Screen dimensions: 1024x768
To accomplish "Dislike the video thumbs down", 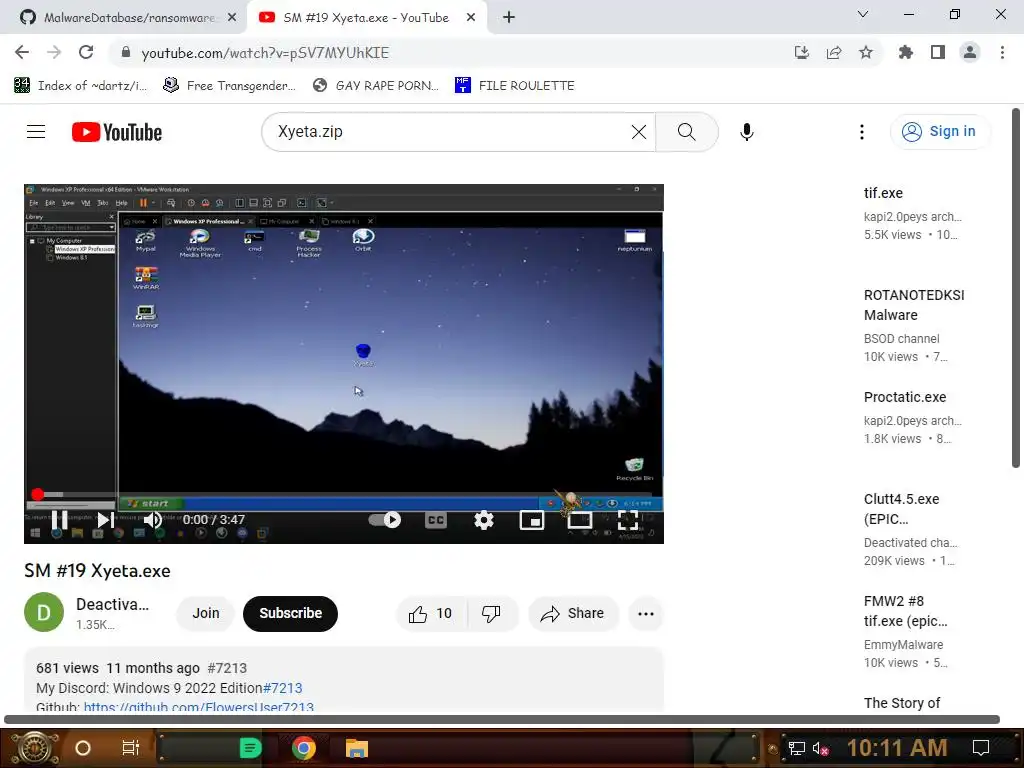I will pyautogui.click(x=491, y=613).
